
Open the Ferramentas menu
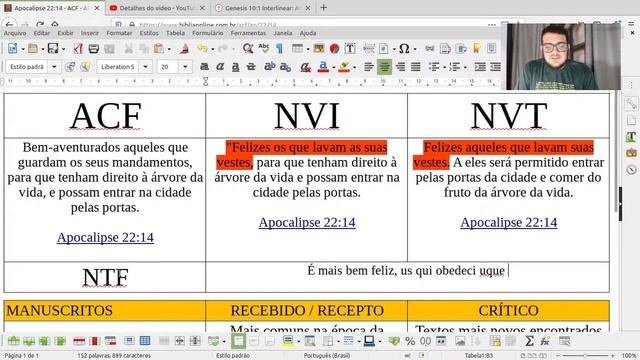point(248,33)
